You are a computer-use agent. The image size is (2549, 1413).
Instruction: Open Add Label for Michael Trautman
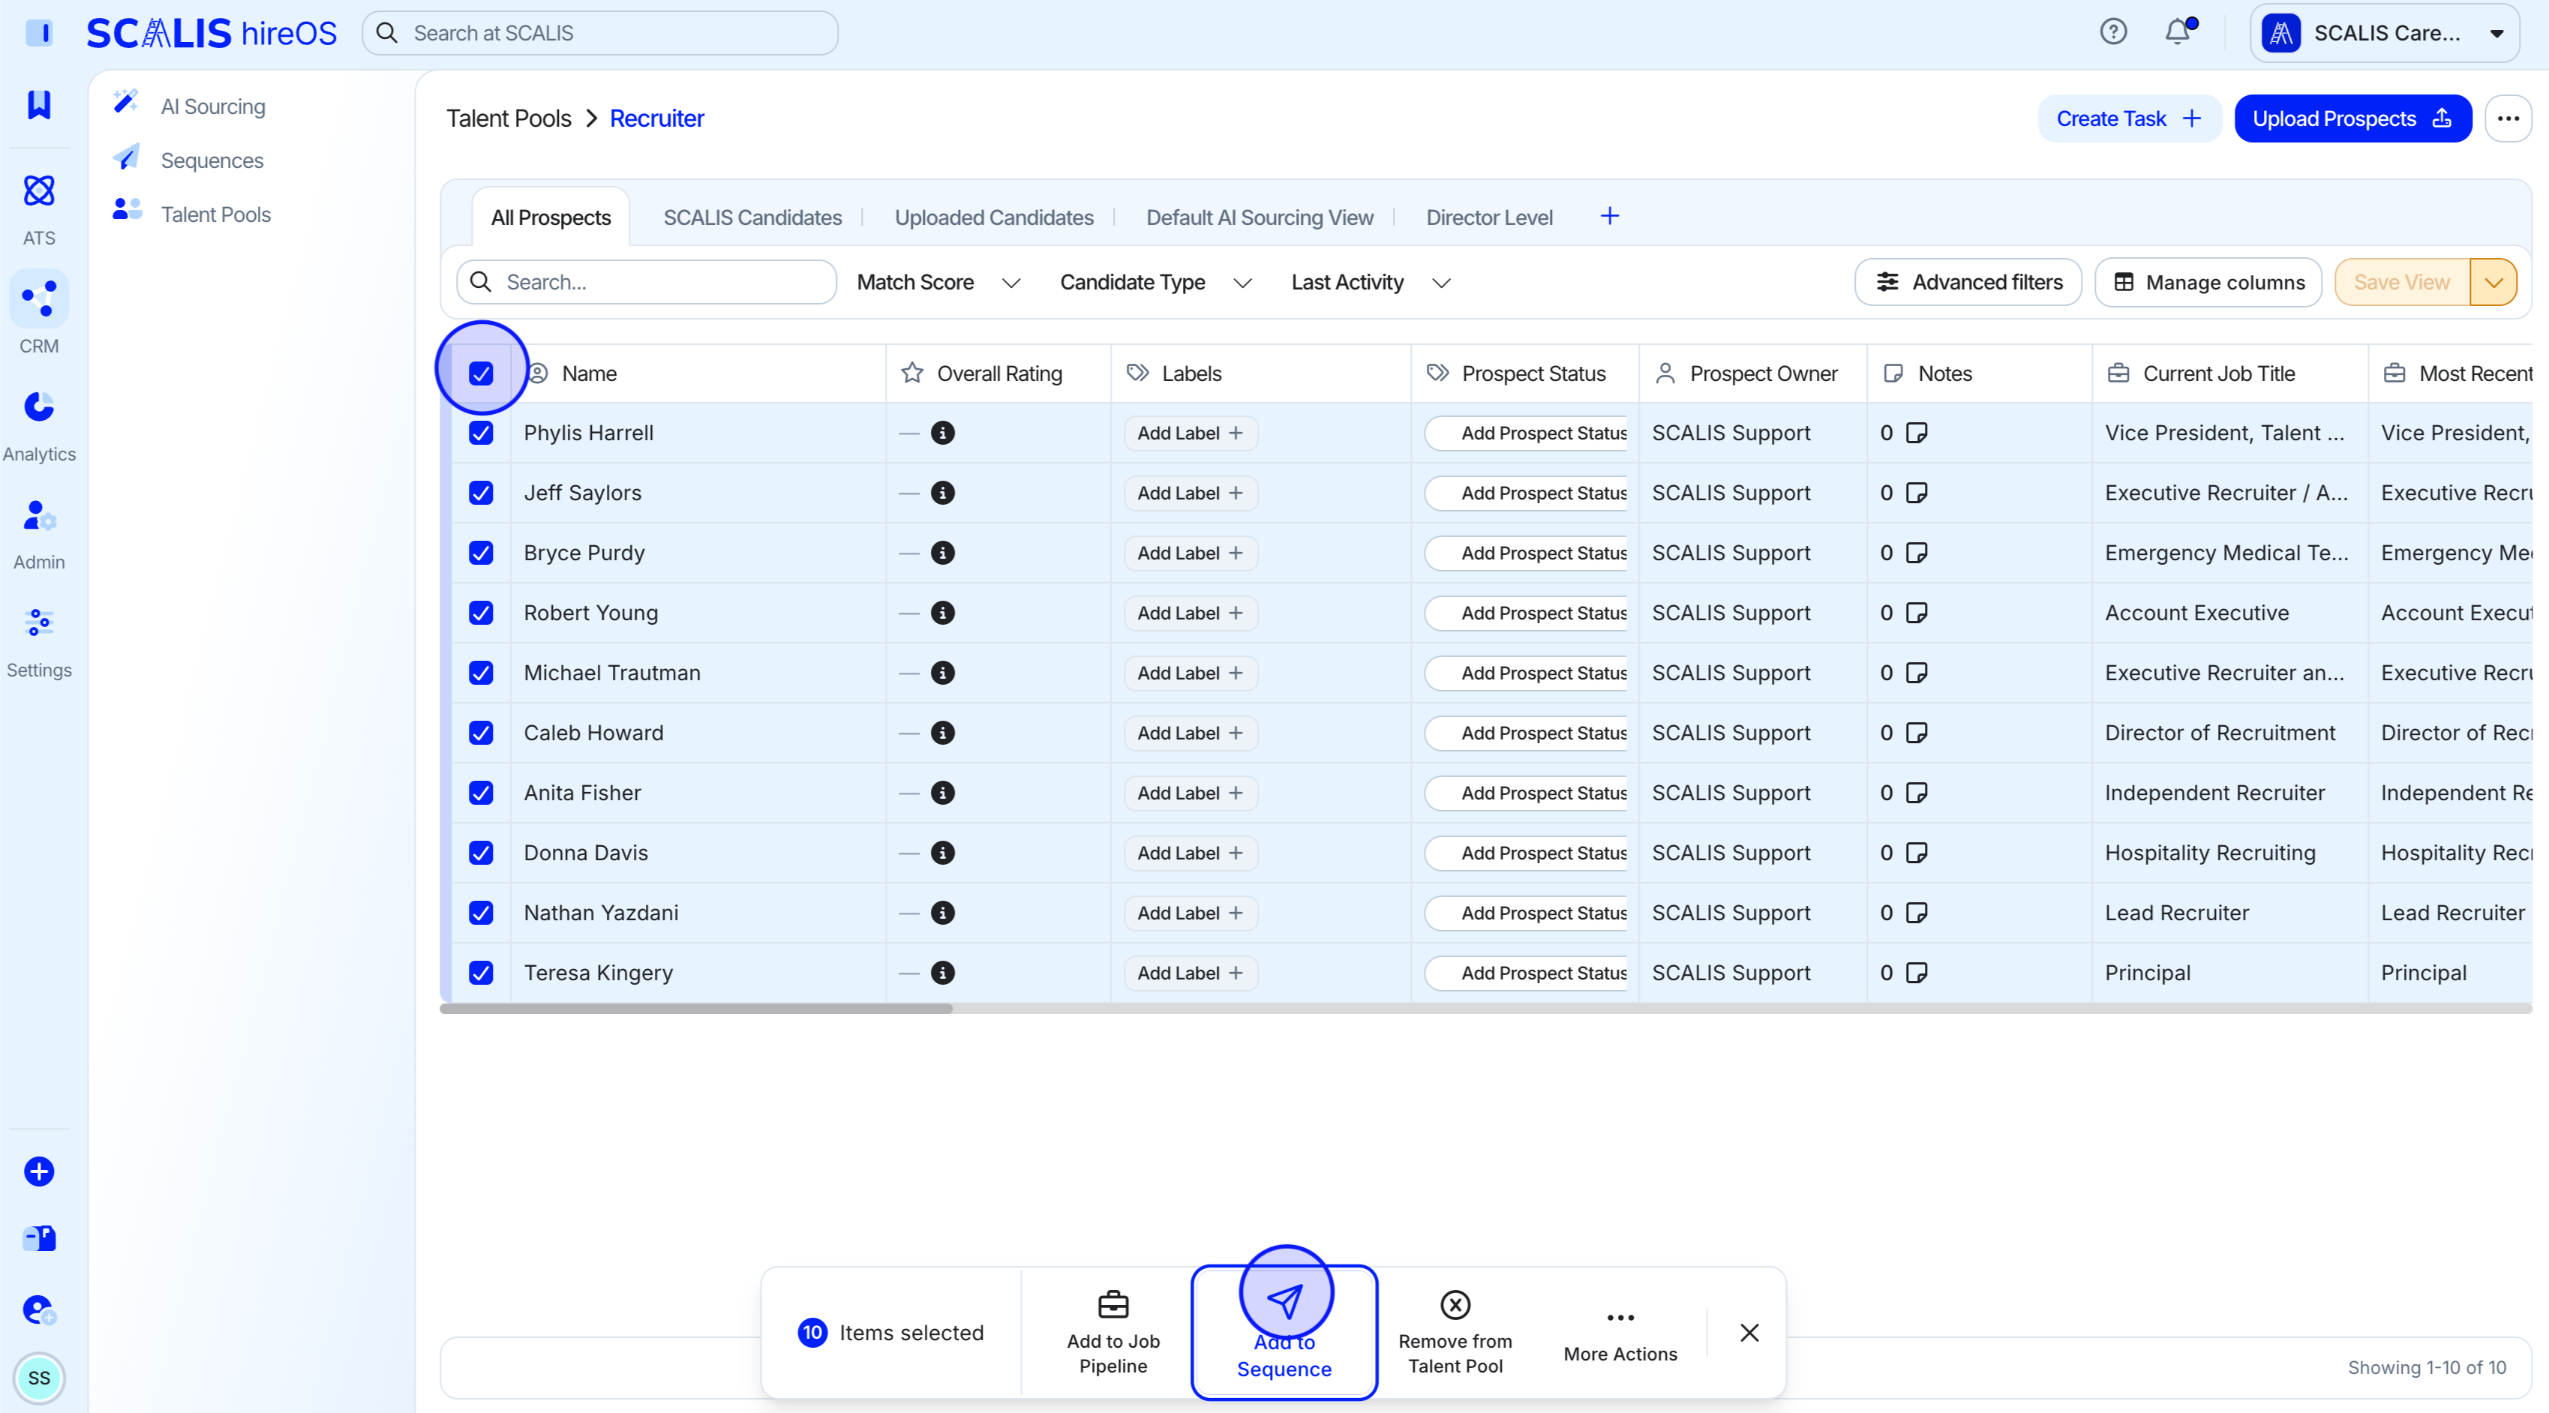pos(1190,673)
